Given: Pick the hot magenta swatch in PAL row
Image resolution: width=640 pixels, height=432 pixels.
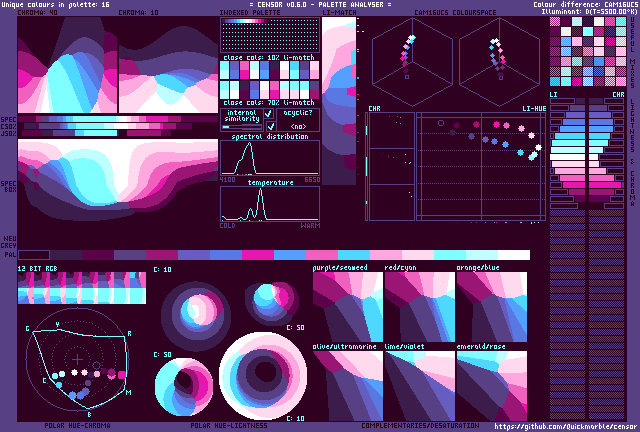Looking at the screenshot, I should coord(258,255).
